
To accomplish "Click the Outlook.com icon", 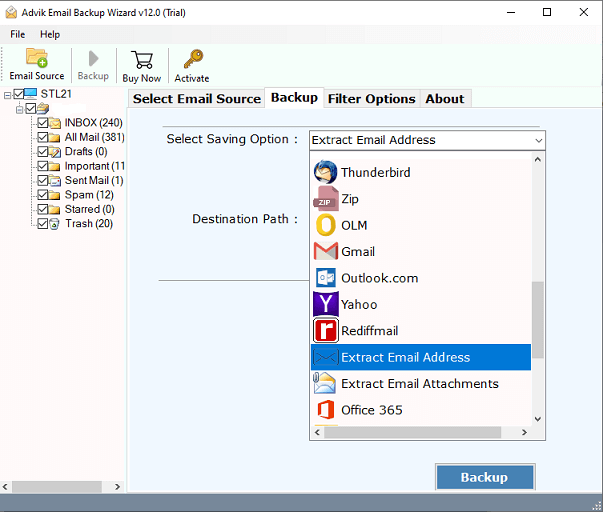I will click(325, 278).
